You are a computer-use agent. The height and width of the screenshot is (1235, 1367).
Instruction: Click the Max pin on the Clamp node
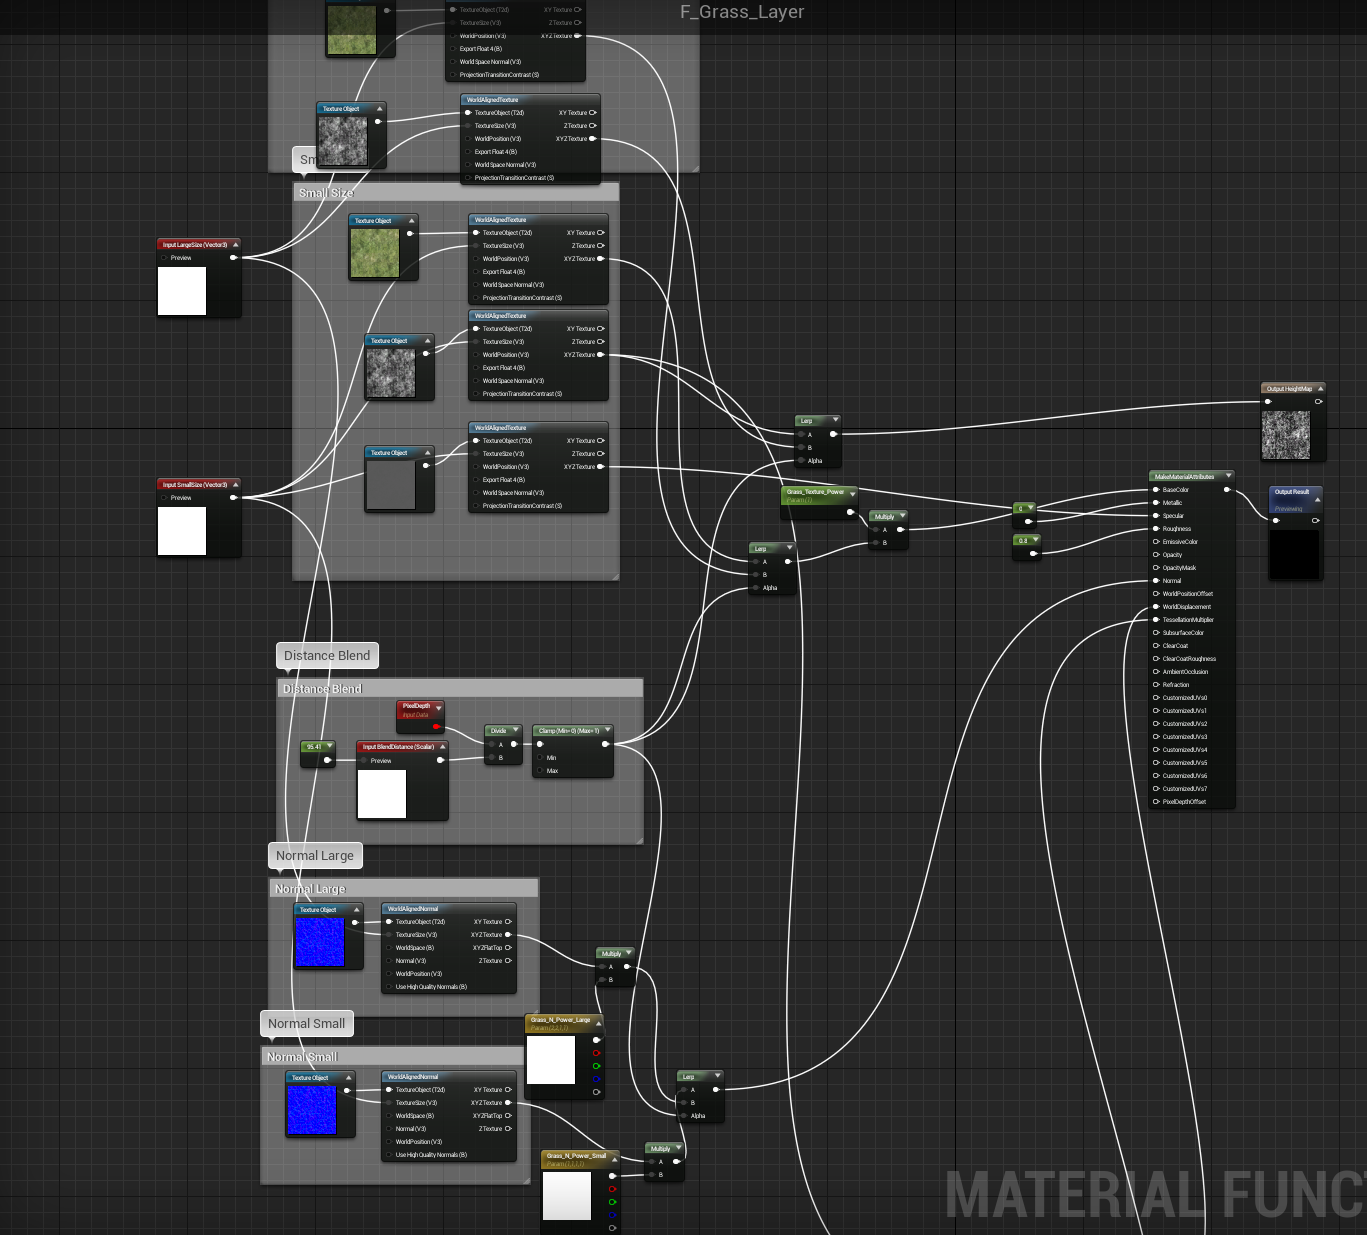[540, 771]
